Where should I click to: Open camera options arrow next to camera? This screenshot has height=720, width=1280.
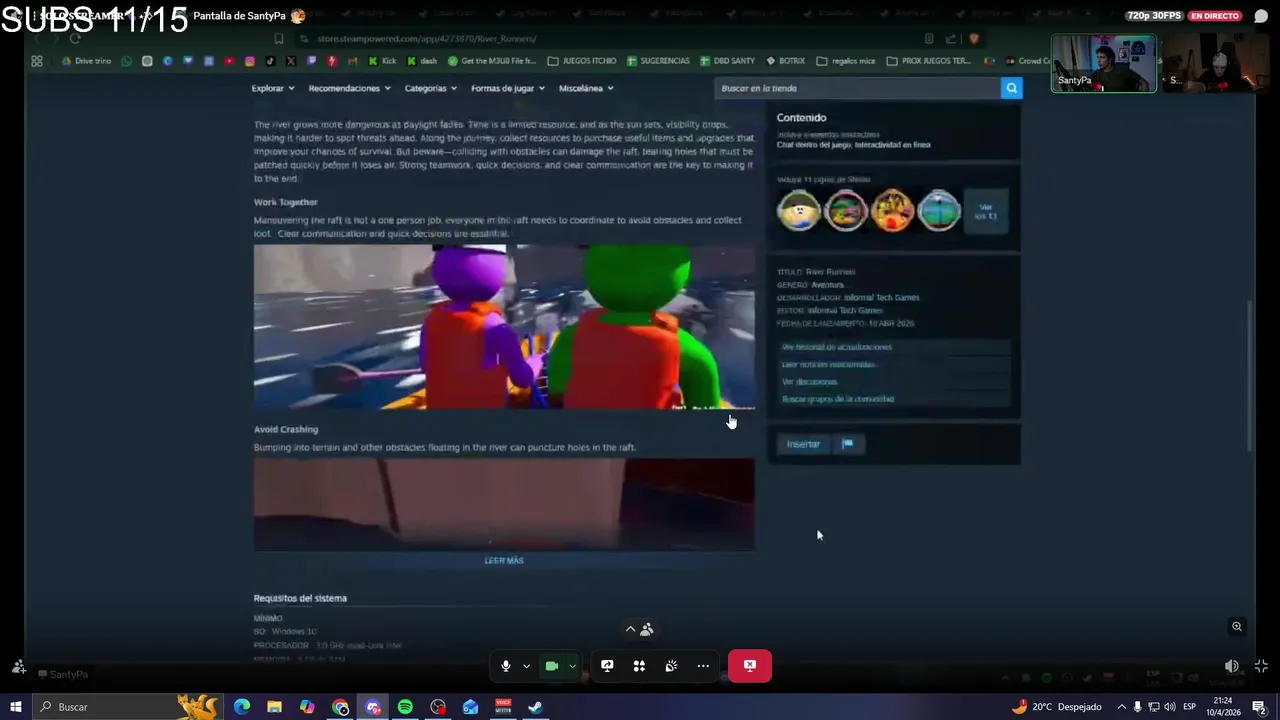572,666
